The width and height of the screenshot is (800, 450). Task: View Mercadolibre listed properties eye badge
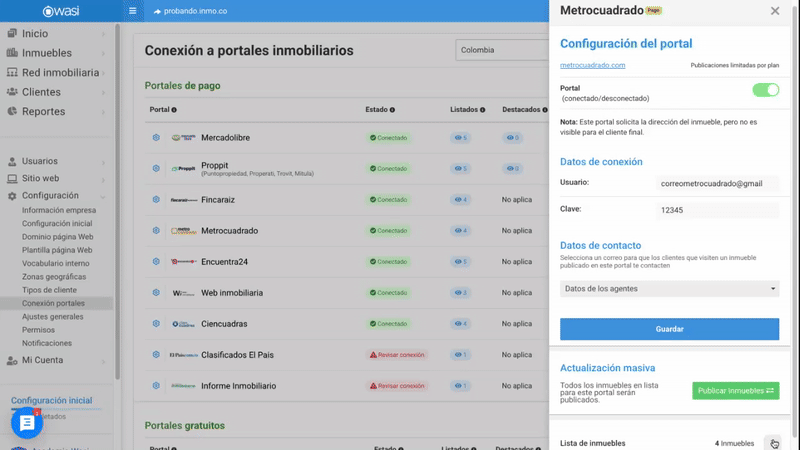pyautogui.click(x=460, y=138)
